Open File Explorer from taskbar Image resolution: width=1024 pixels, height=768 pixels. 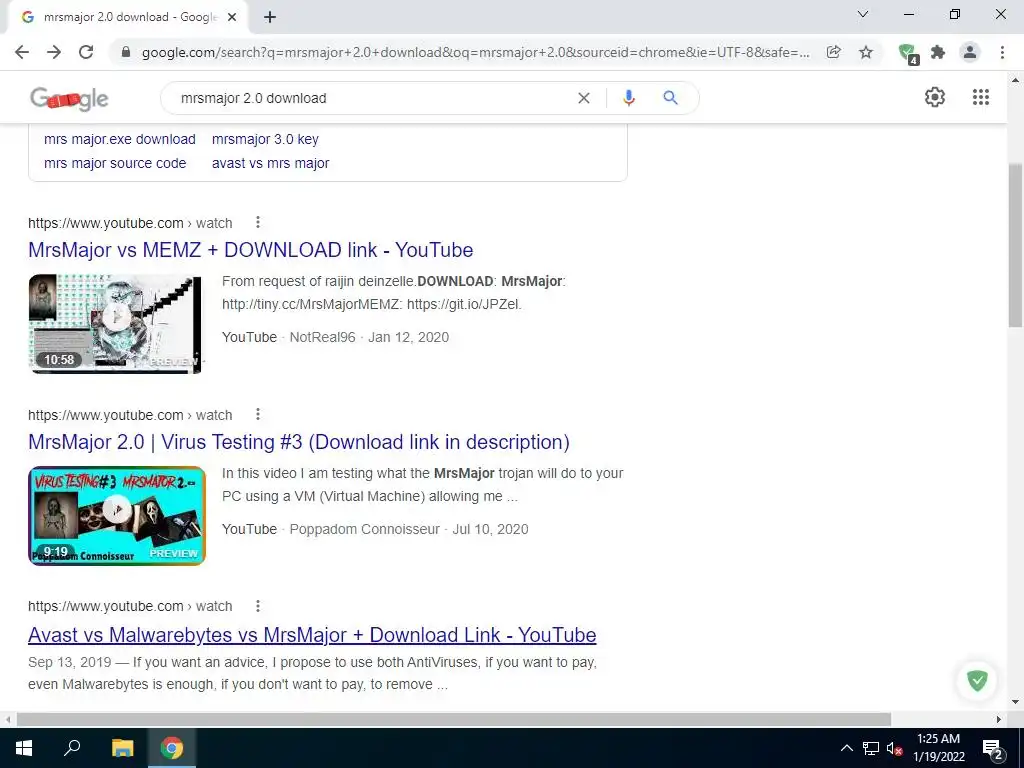[x=122, y=748]
